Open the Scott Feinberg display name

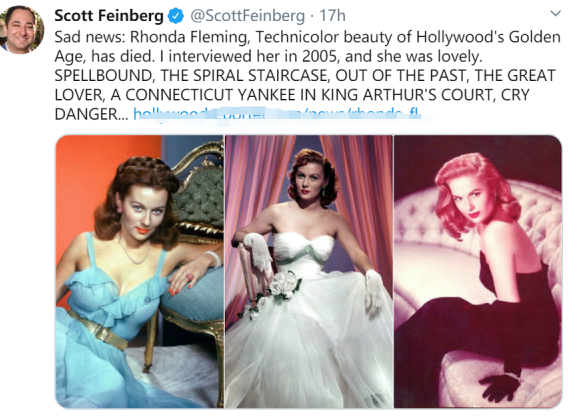(109, 16)
